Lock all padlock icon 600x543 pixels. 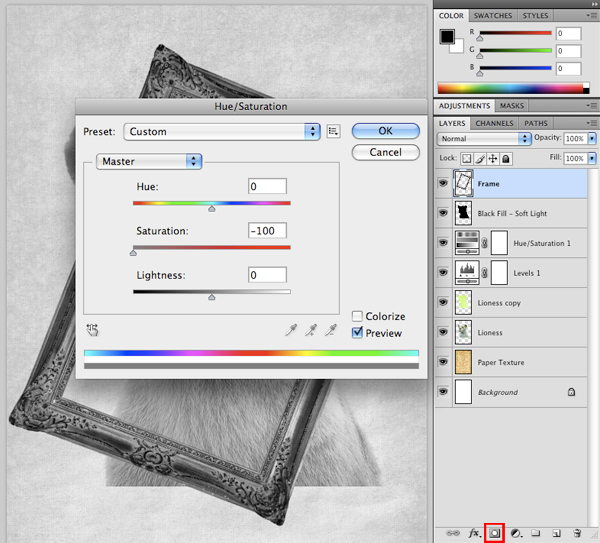[506, 158]
